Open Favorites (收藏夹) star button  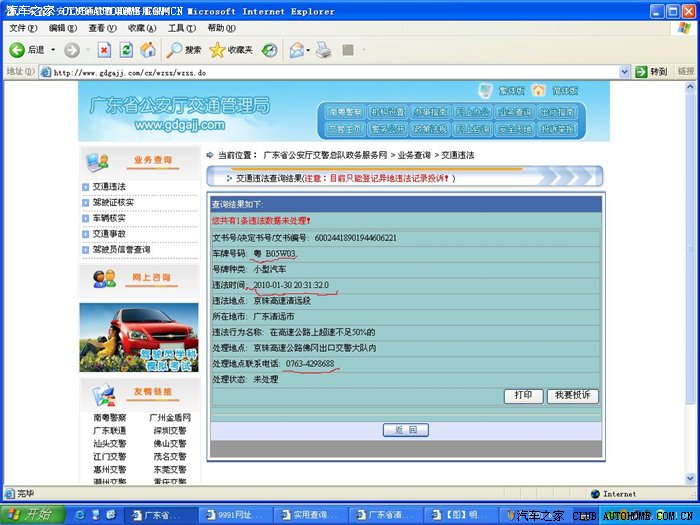[230, 50]
